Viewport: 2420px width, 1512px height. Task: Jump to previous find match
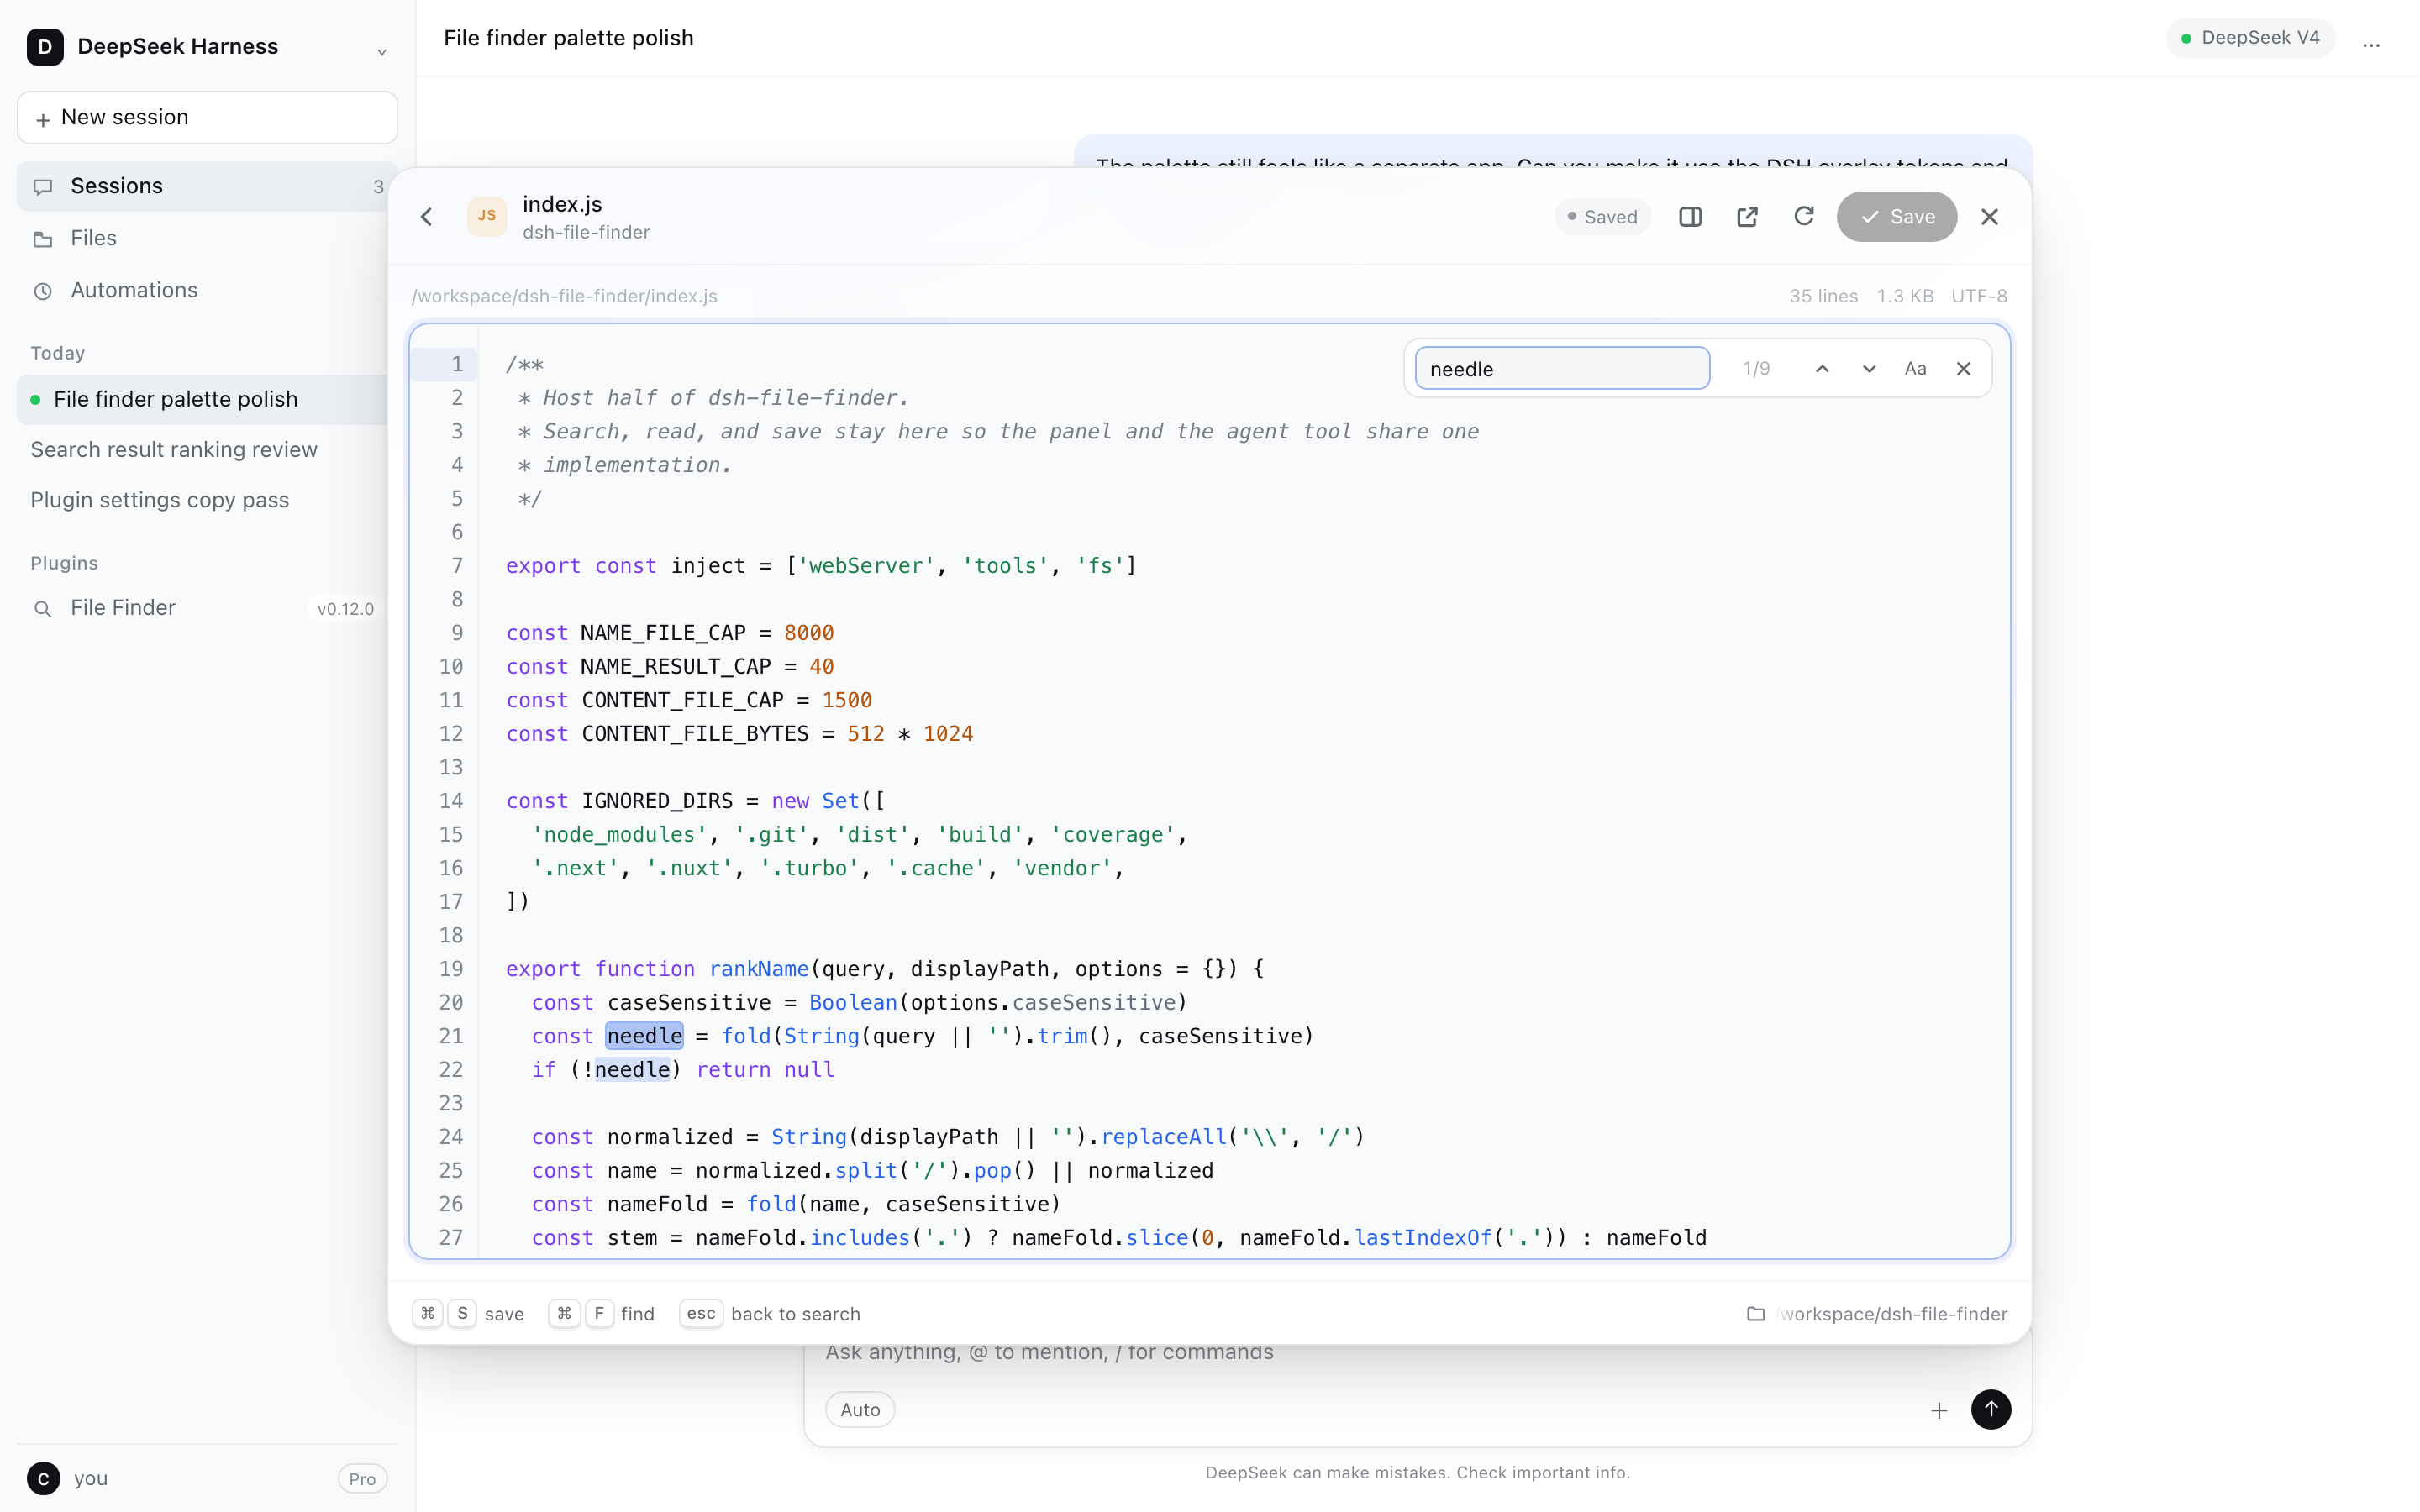coord(1822,368)
